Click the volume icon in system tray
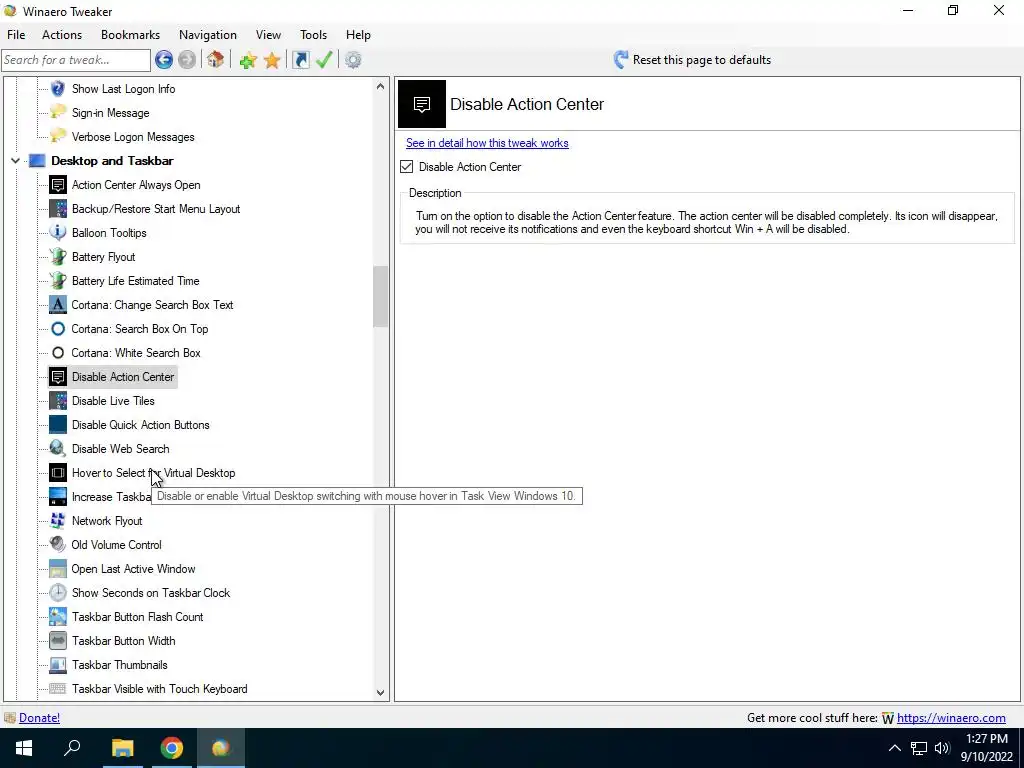1024x768 pixels. click(942, 748)
